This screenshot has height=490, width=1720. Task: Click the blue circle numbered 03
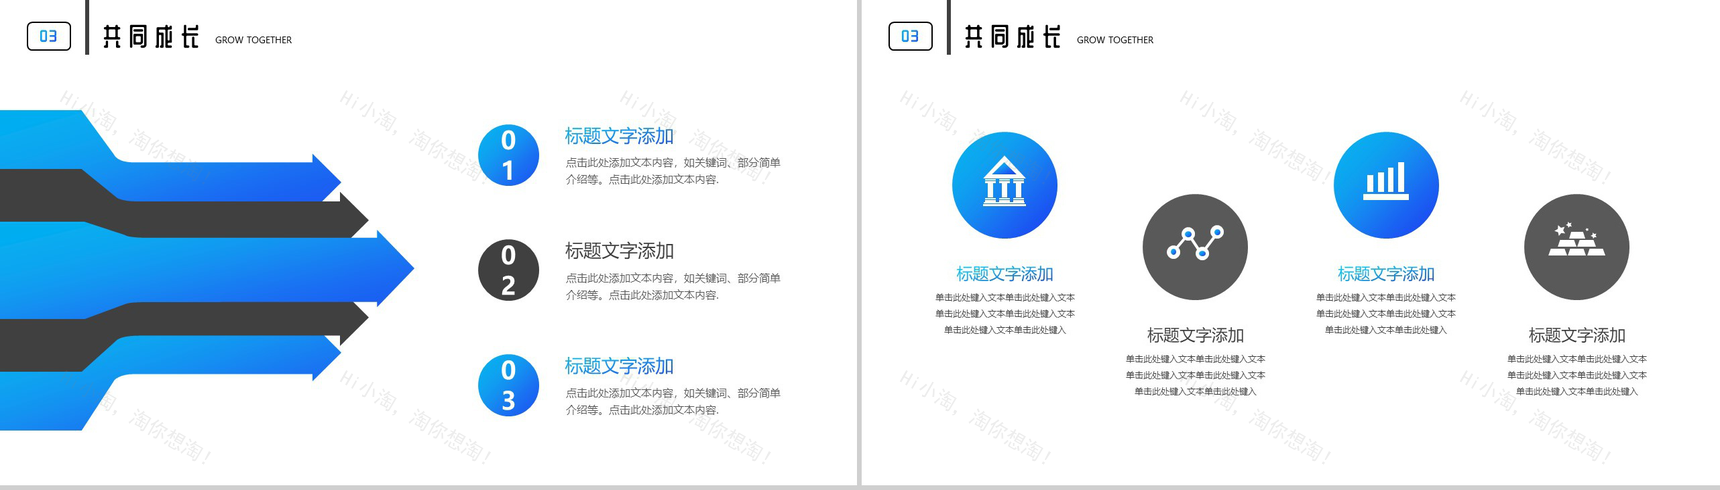(x=508, y=385)
